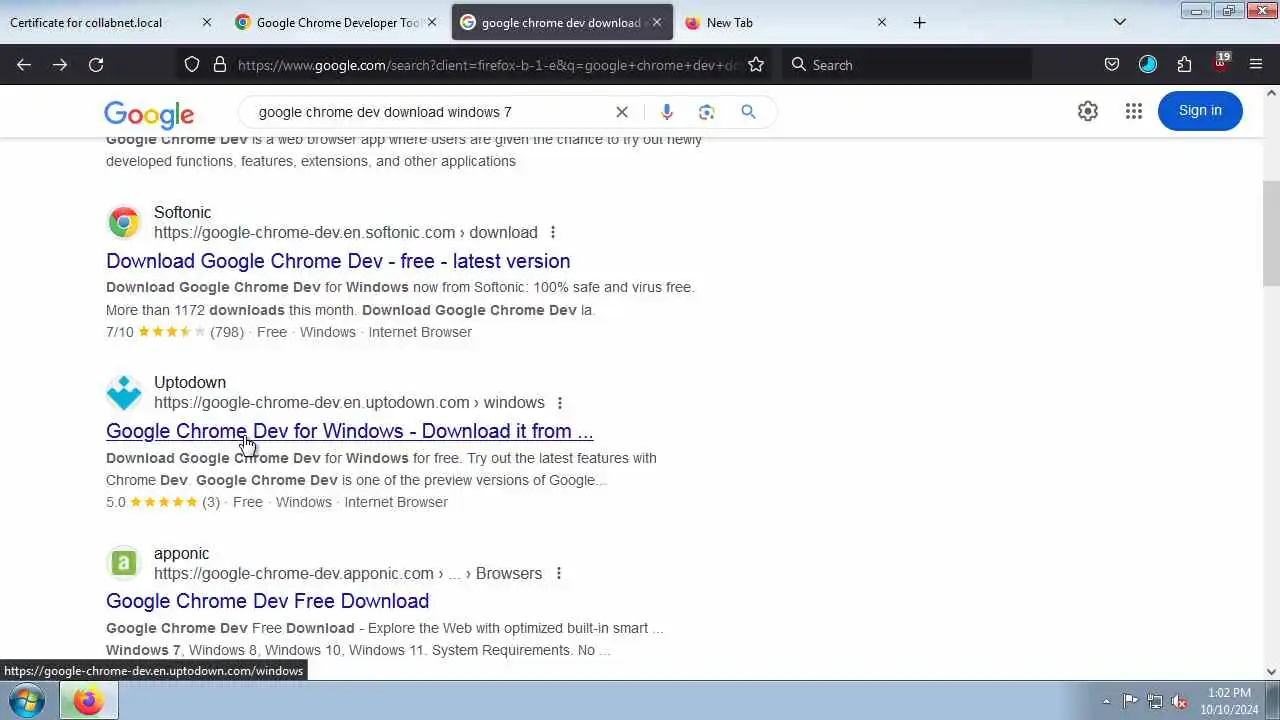This screenshot has width=1280, height=720.
Task: Open the red extension with badge 19
Action: click(1220, 65)
